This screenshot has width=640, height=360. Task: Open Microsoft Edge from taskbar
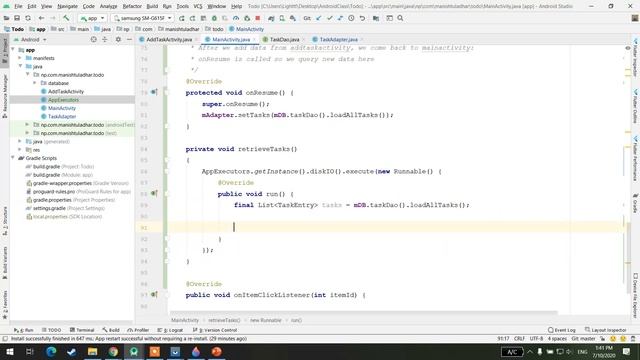click(x=51, y=351)
